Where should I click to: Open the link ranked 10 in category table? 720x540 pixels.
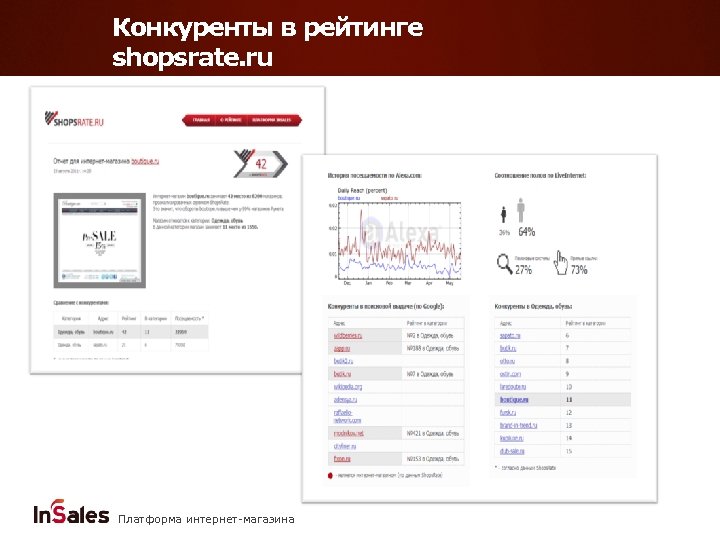[513, 387]
